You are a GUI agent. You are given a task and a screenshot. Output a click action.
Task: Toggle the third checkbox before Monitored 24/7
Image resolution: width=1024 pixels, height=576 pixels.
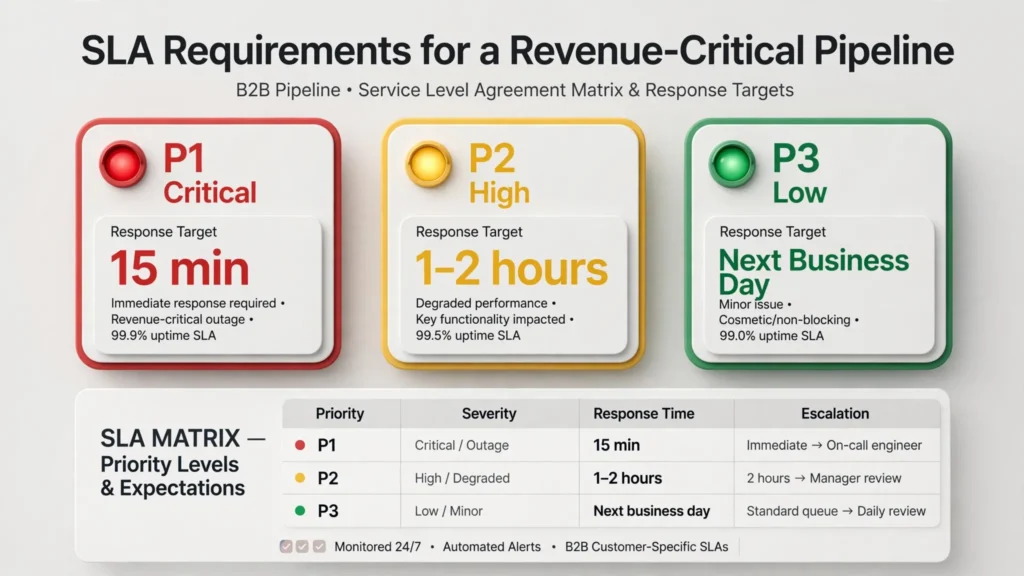(x=319, y=547)
